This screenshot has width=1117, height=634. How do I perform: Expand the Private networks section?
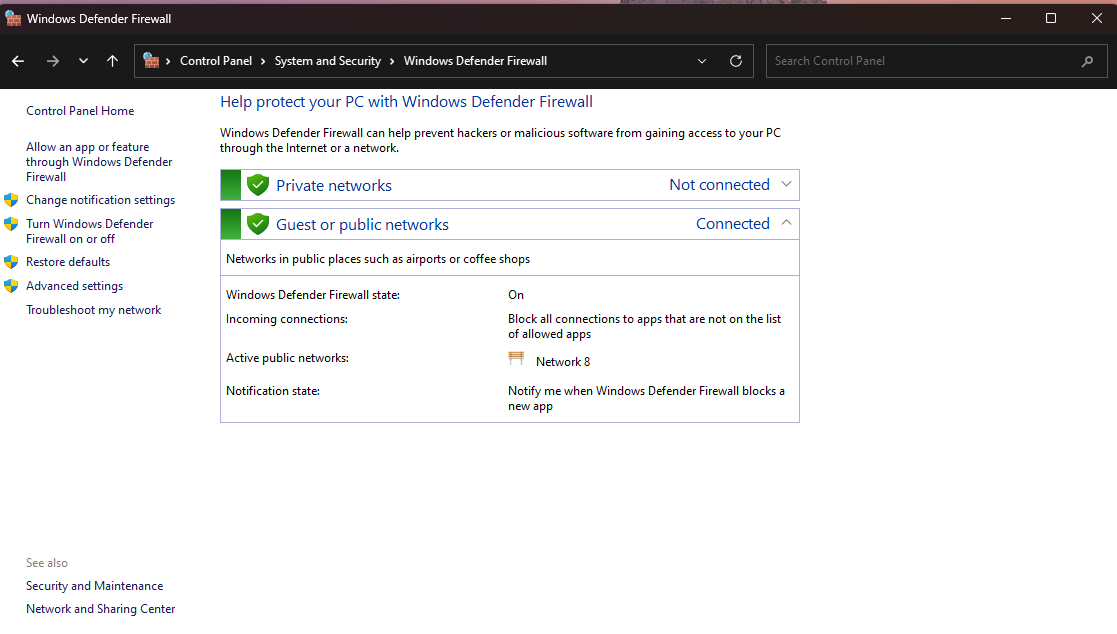pos(786,184)
